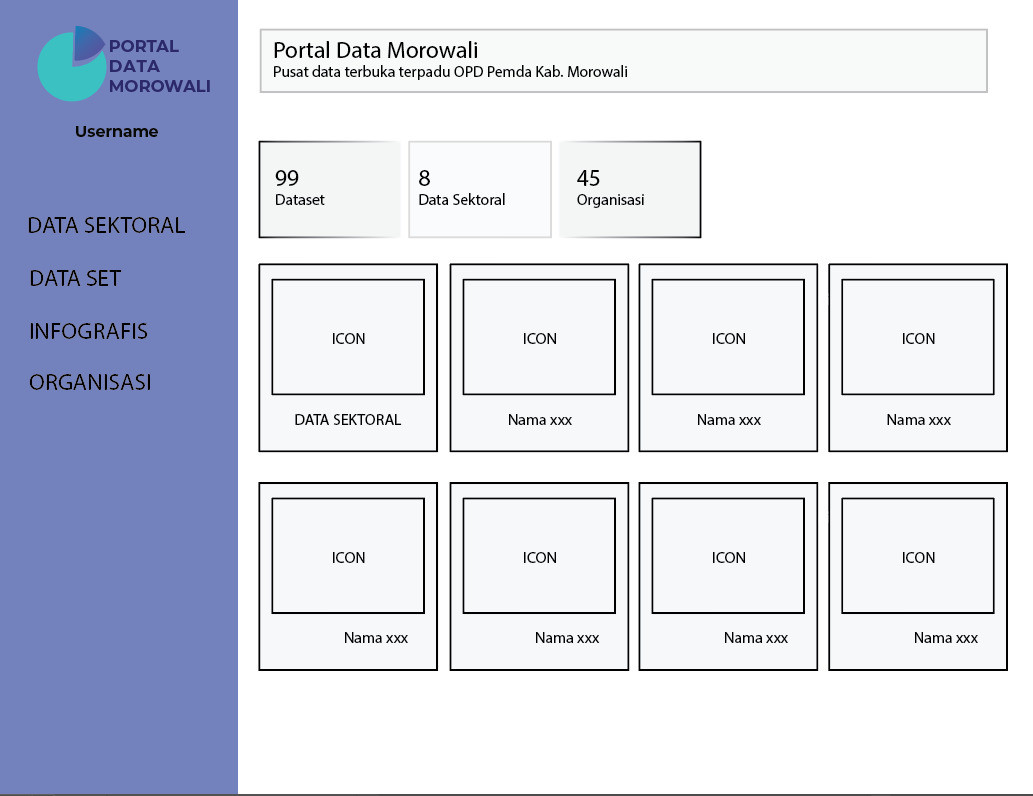Open DATA SEKTORAL in the sidebar menu
1033x796 pixels.
click(106, 226)
